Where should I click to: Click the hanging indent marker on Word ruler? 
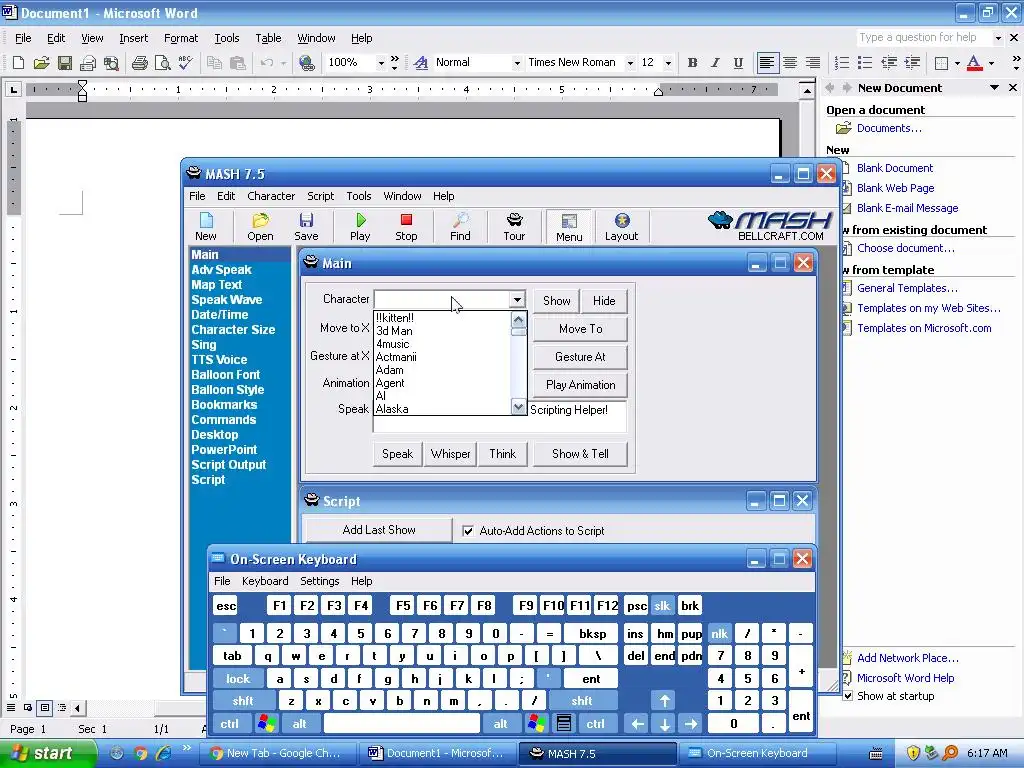tap(82, 93)
